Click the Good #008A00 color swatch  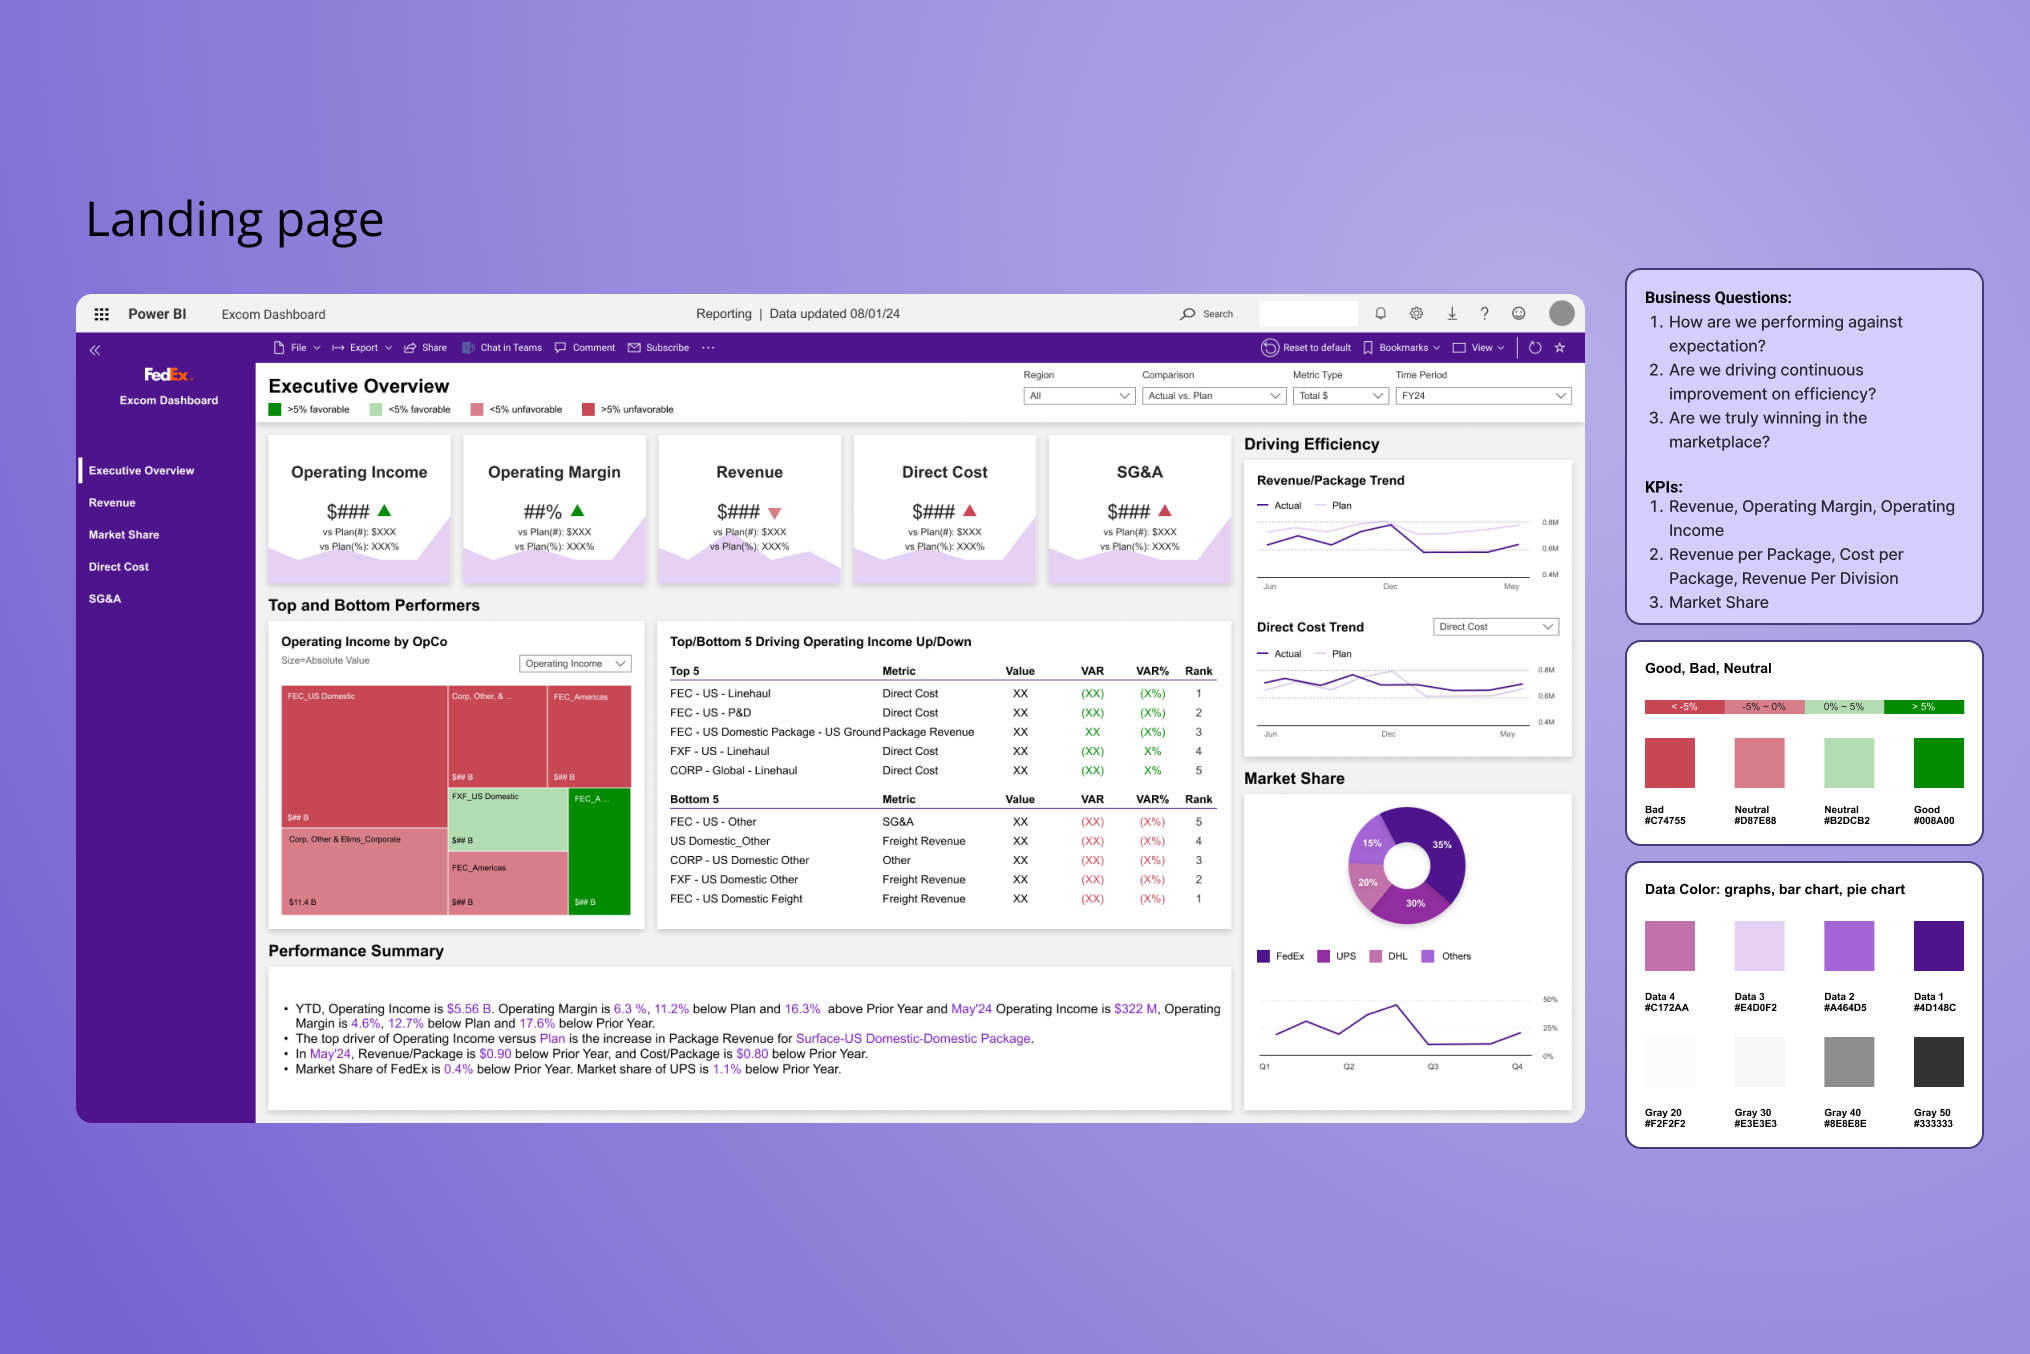(1938, 763)
